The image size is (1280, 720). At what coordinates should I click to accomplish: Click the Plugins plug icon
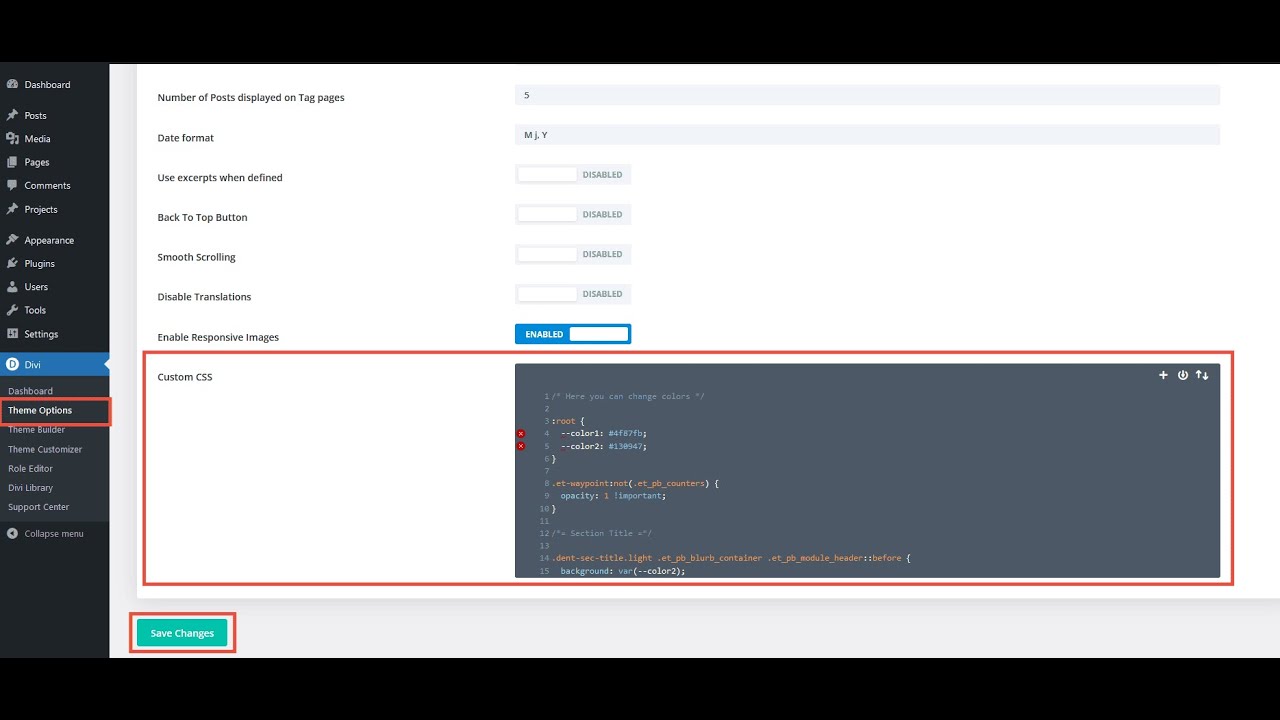(12, 263)
